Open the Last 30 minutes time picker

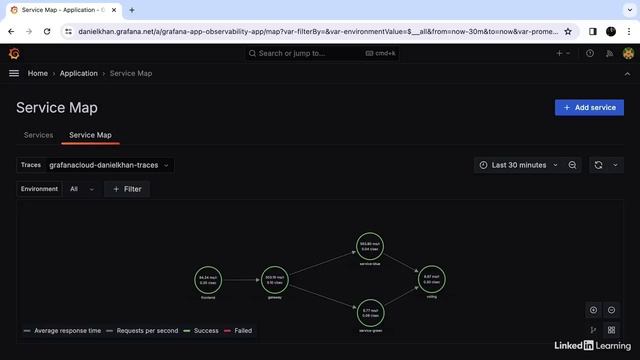click(x=519, y=165)
